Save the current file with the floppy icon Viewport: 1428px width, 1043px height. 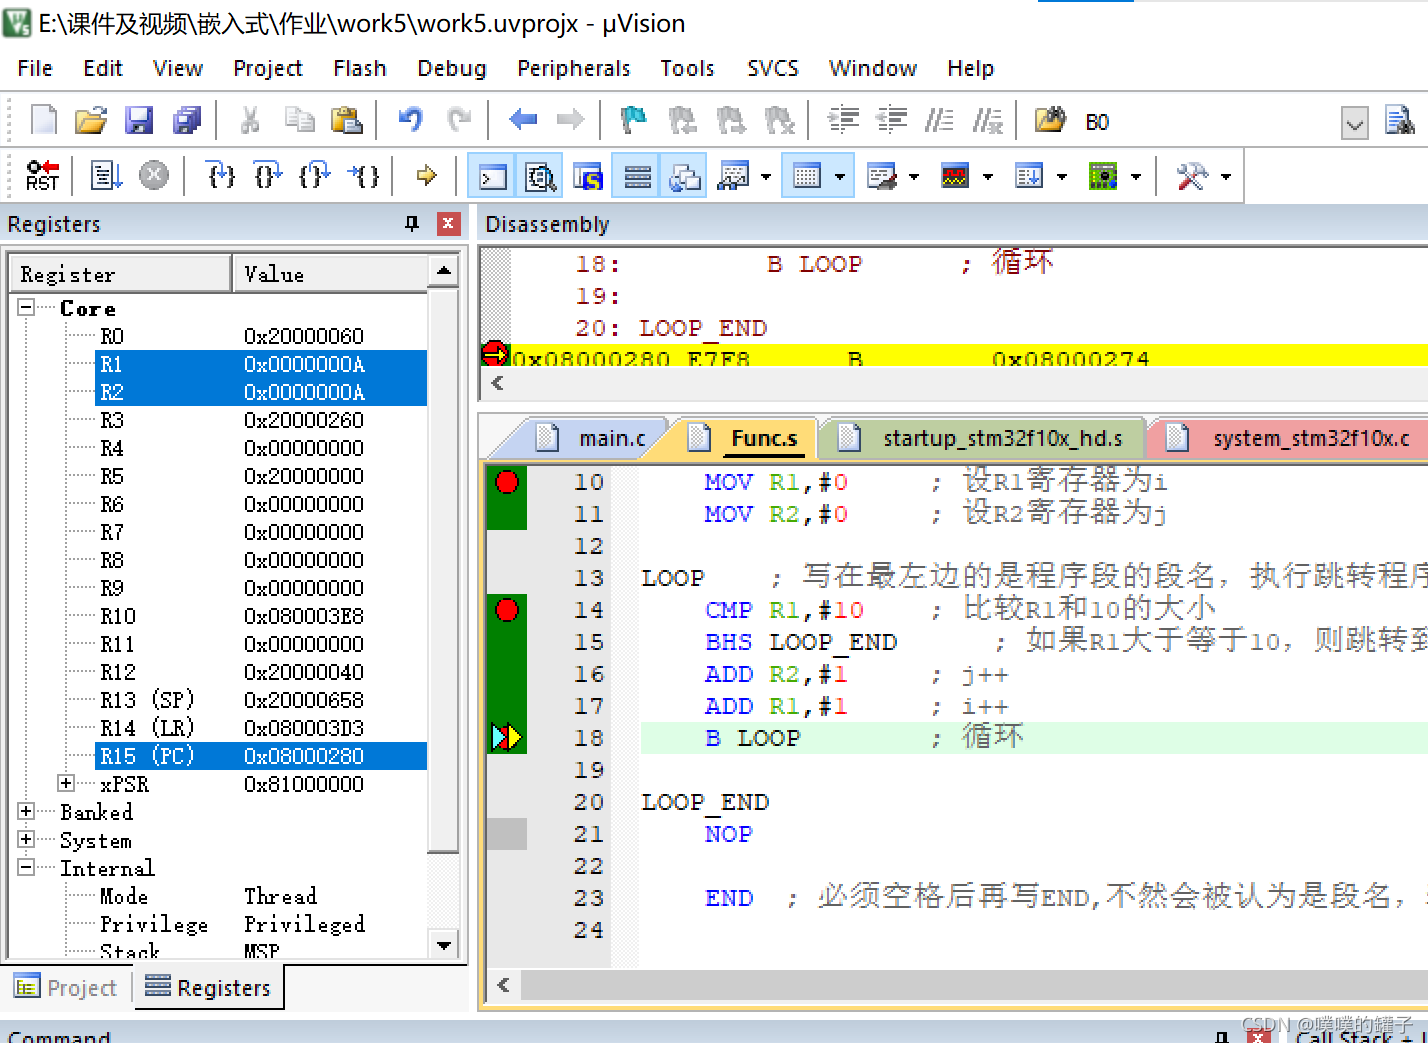138,121
